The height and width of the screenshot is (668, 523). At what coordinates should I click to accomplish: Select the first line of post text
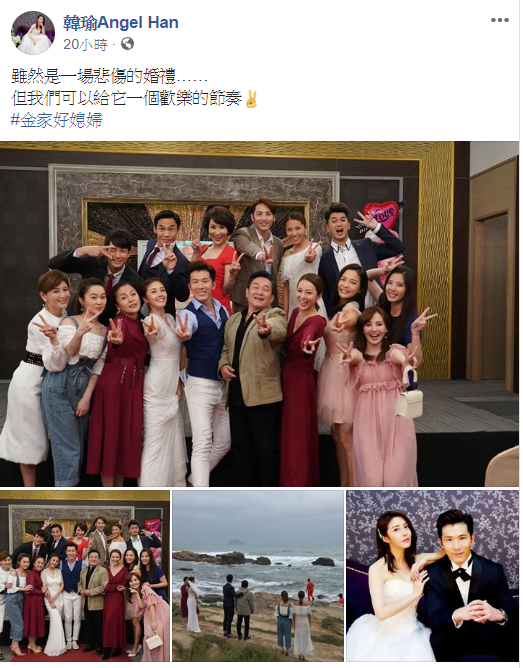point(109,78)
